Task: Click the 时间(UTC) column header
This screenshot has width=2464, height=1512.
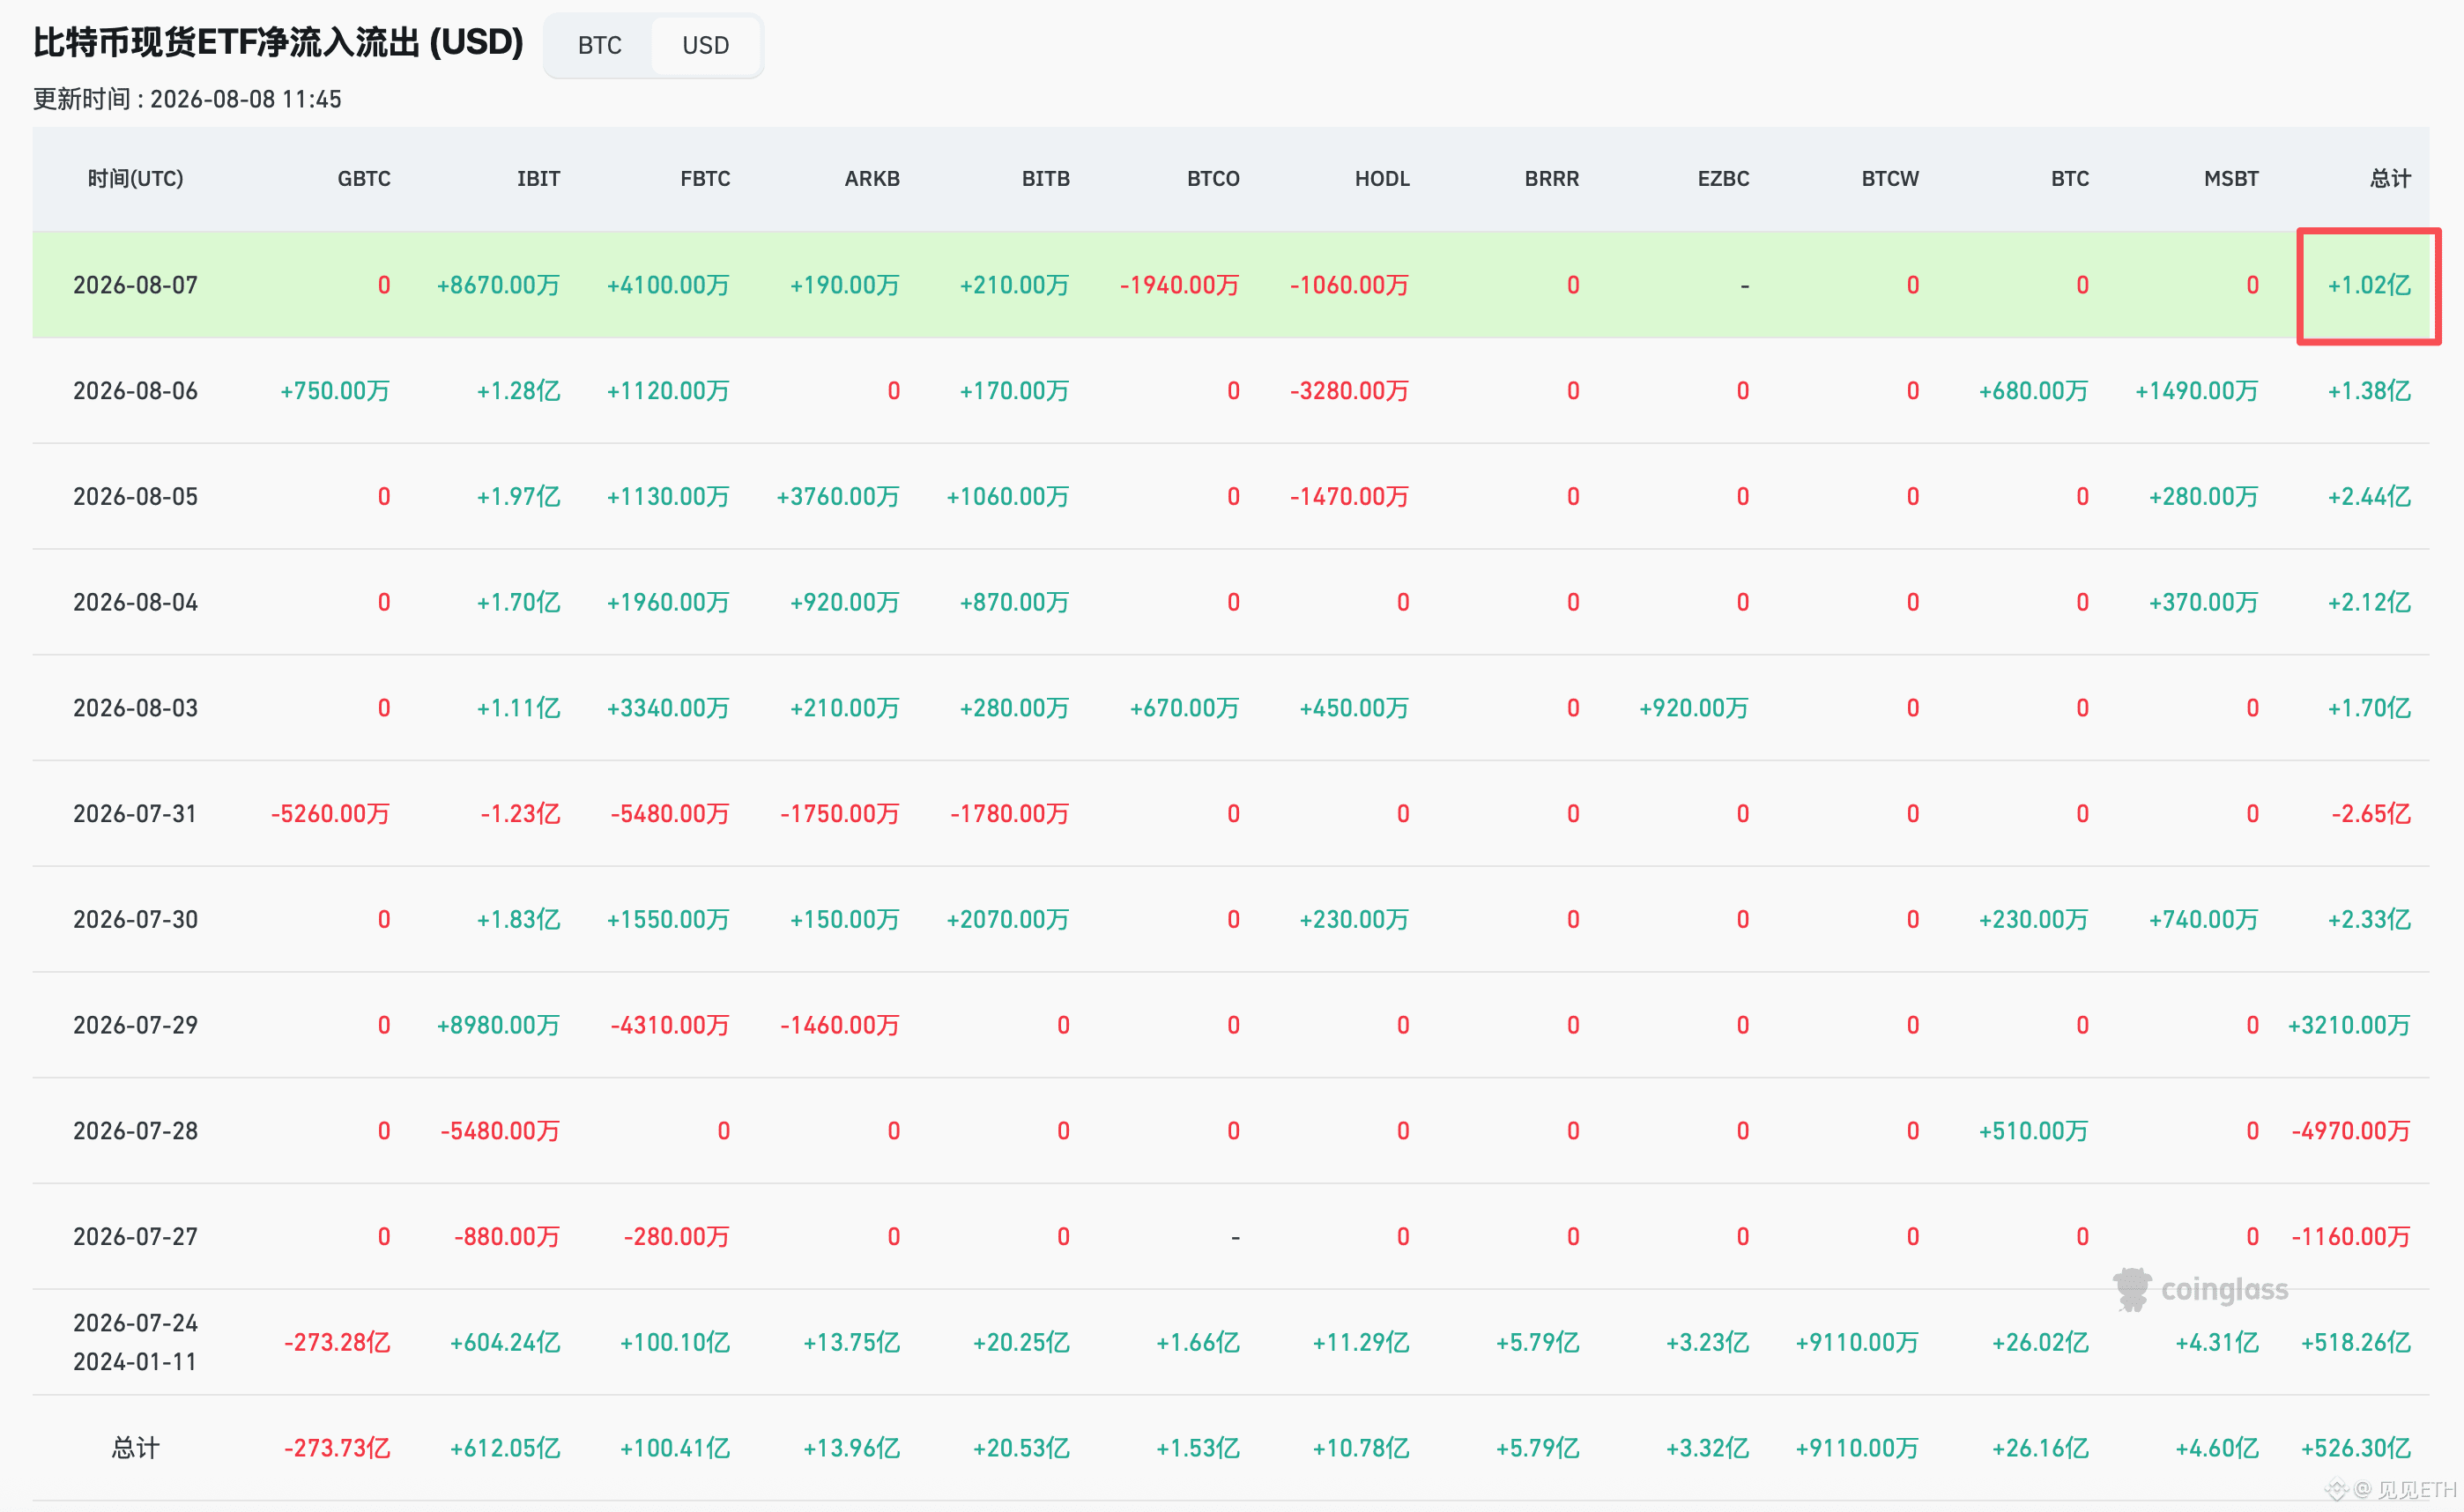Action: click(x=135, y=179)
